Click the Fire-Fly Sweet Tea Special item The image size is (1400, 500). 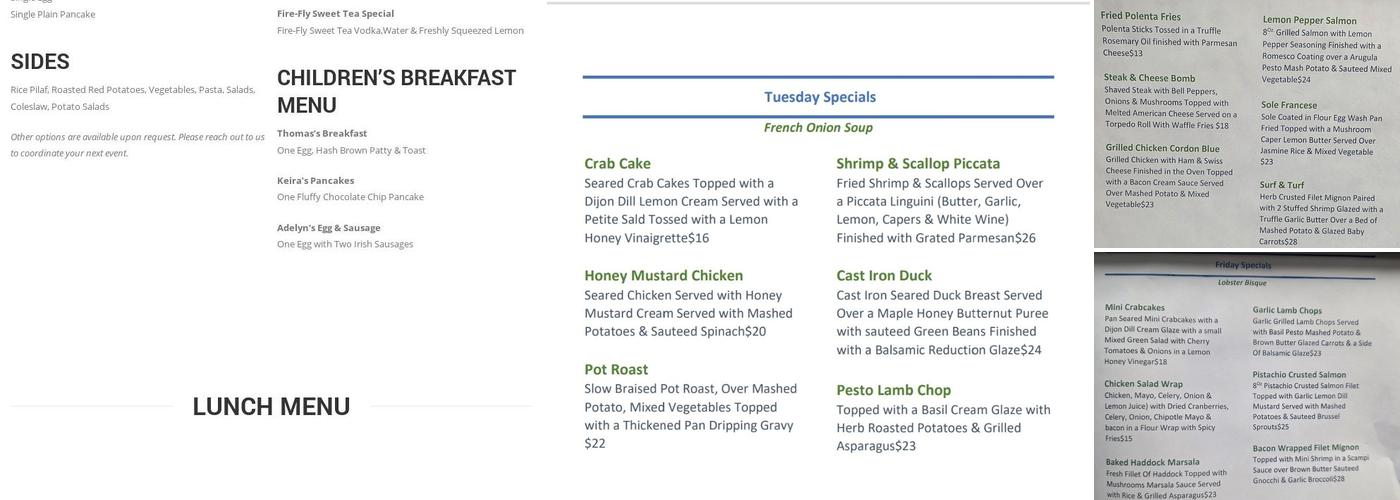pos(335,13)
